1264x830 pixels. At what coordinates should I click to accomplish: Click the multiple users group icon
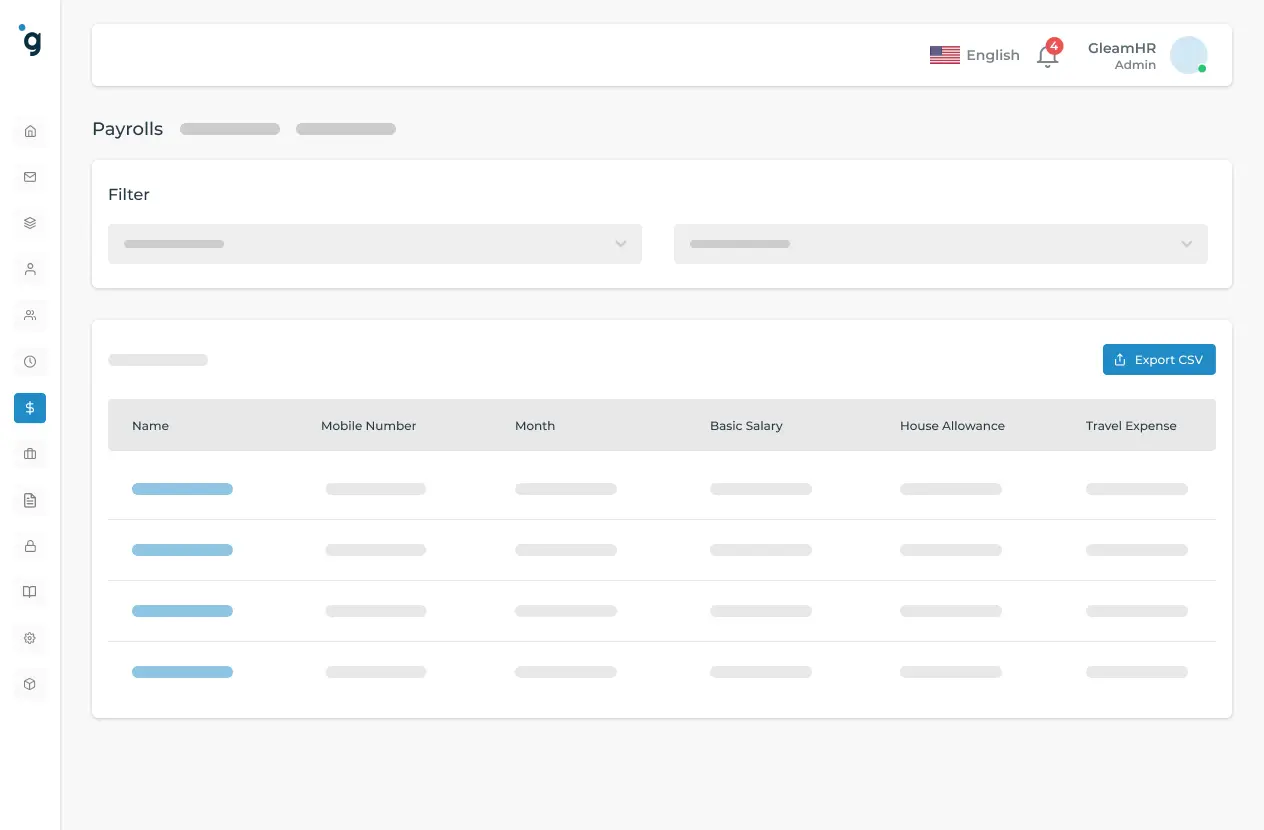(x=30, y=315)
